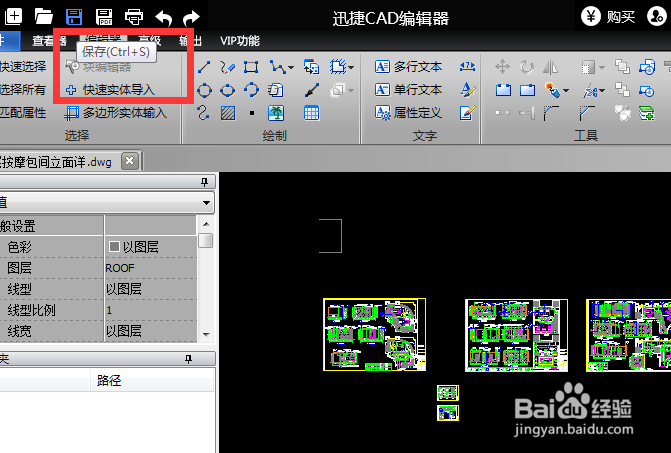Click the Explode tool icon

coord(552,90)
